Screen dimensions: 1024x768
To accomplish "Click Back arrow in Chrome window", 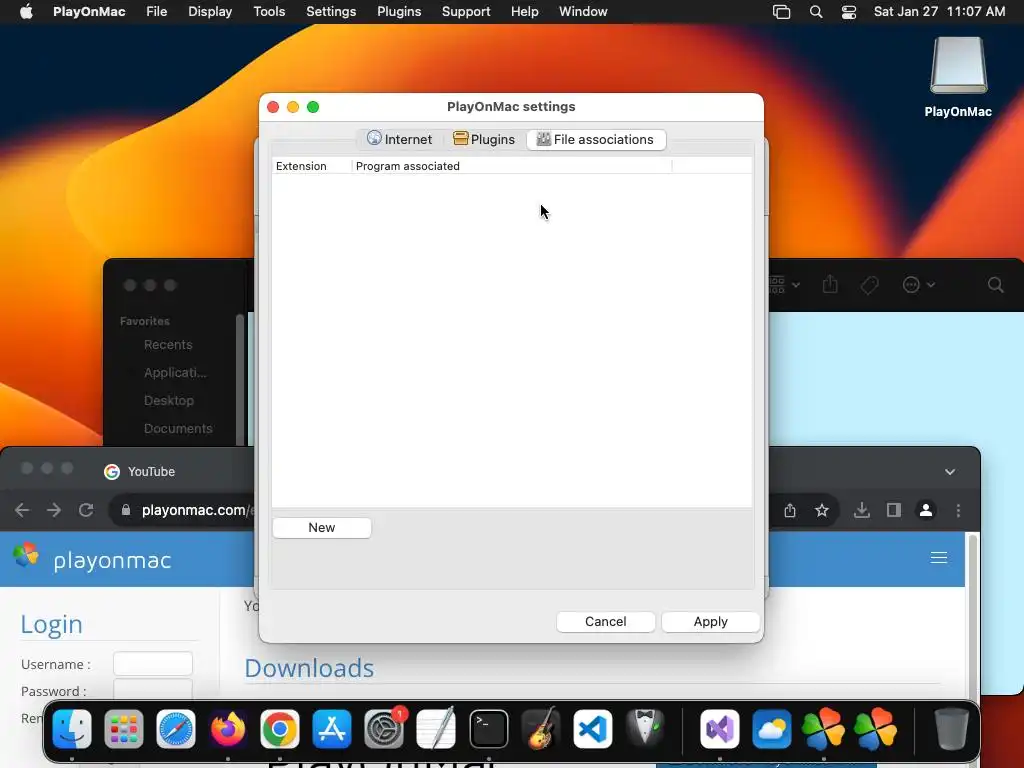I will pos(22,510).
